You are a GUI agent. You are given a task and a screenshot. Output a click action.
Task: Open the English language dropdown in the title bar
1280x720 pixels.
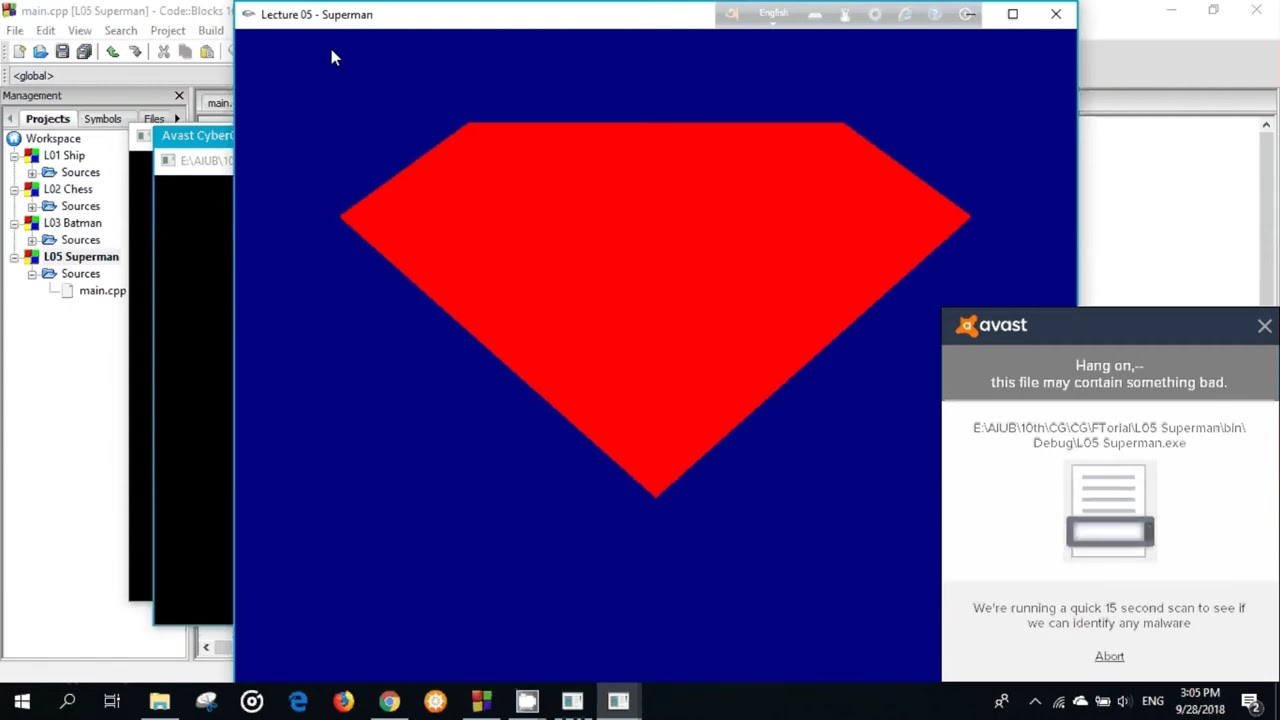(773, 14)
